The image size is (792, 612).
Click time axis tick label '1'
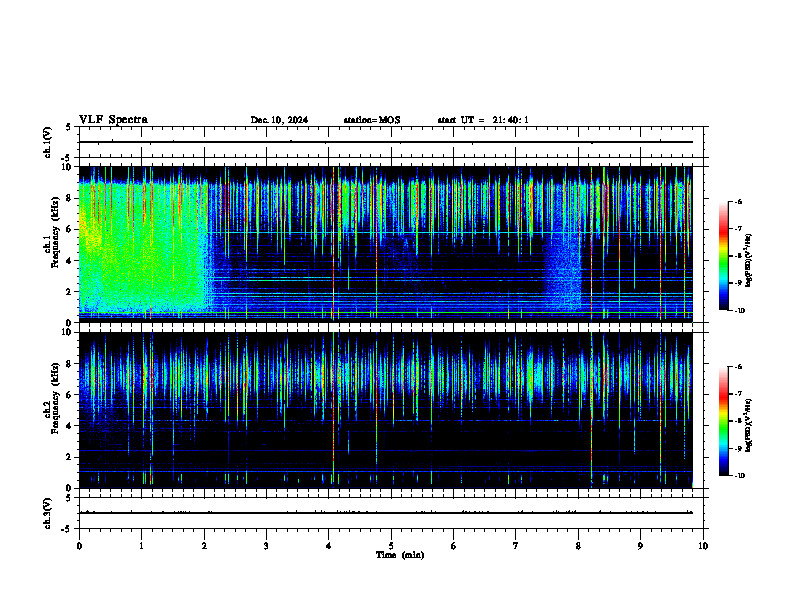click(x=141, y=546)
